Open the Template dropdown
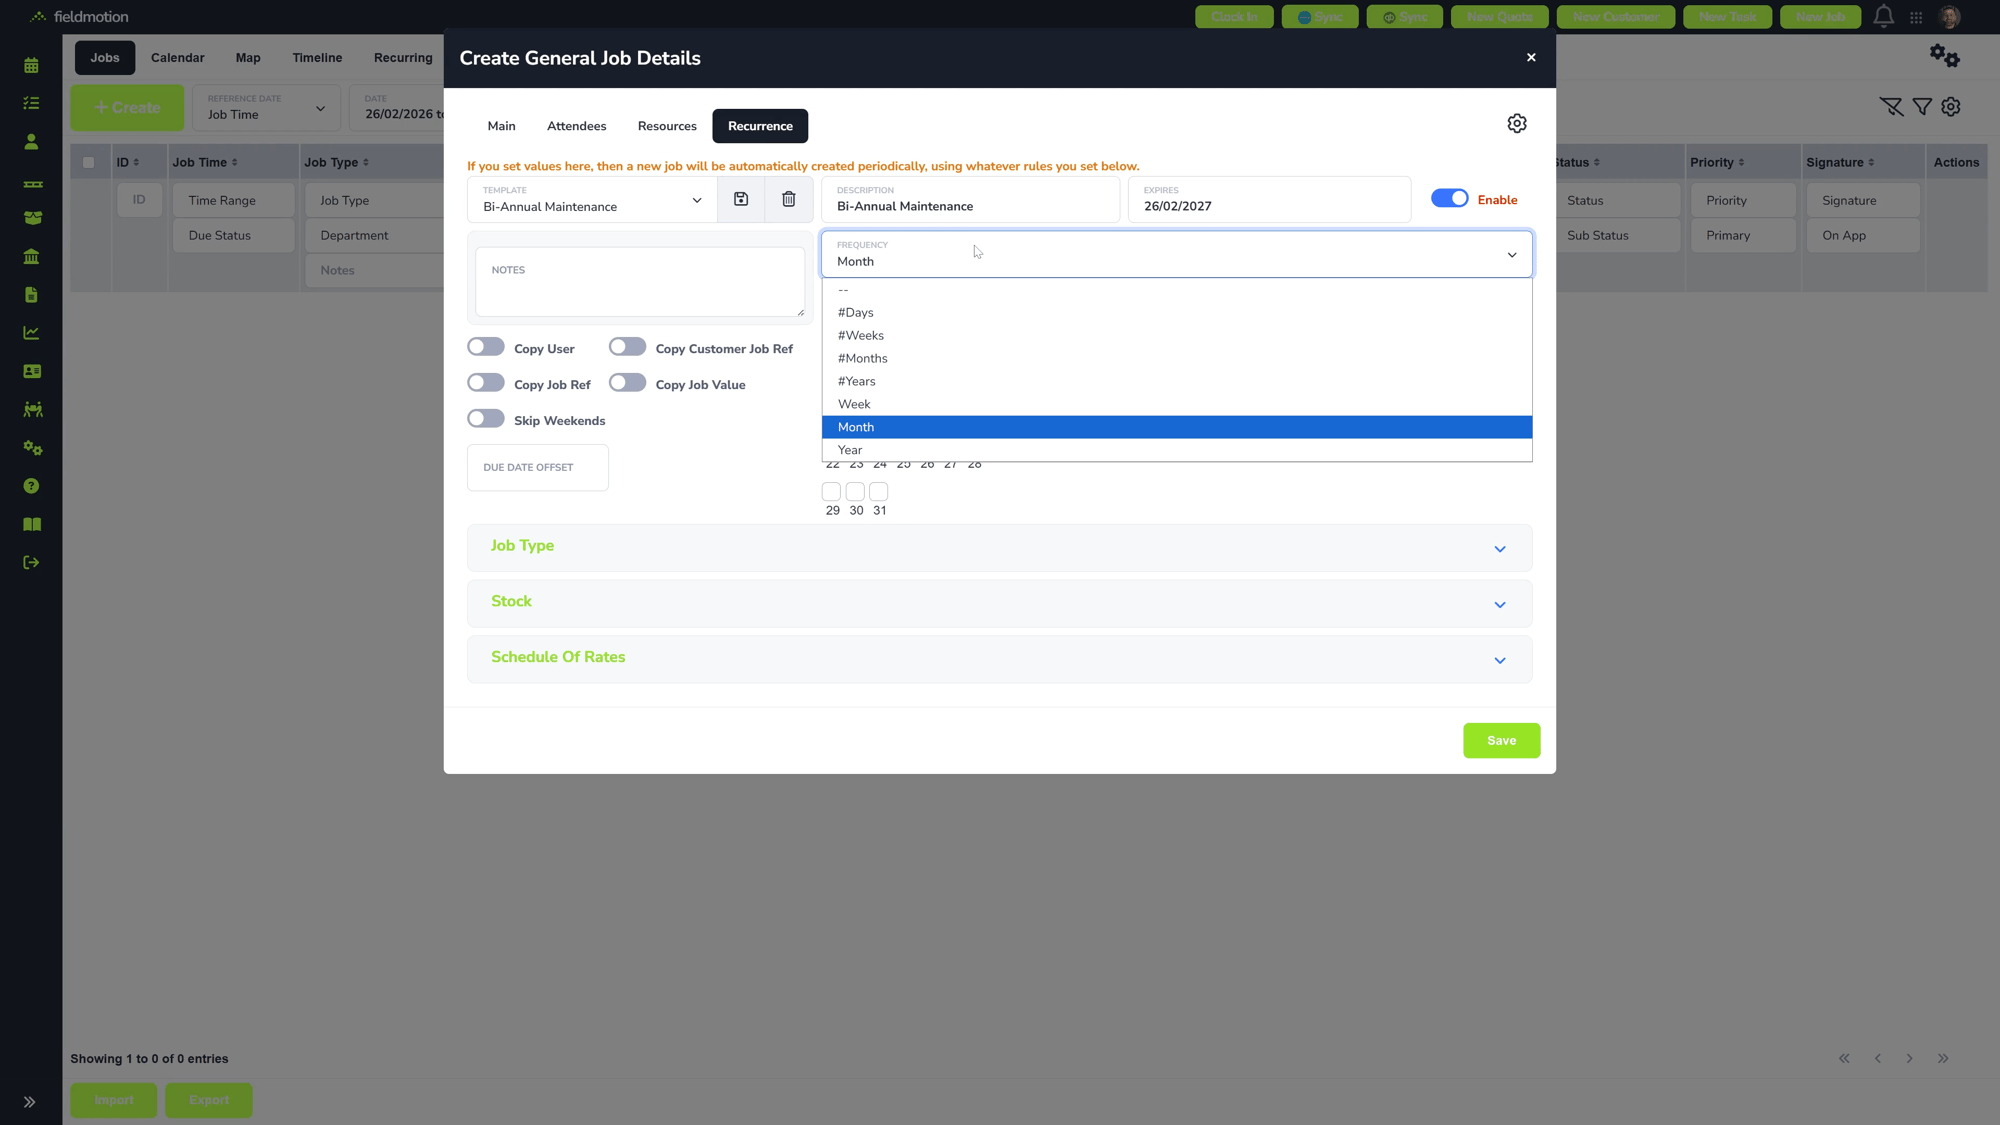Screen dimensions: 2000x1125 click(592, 199)
